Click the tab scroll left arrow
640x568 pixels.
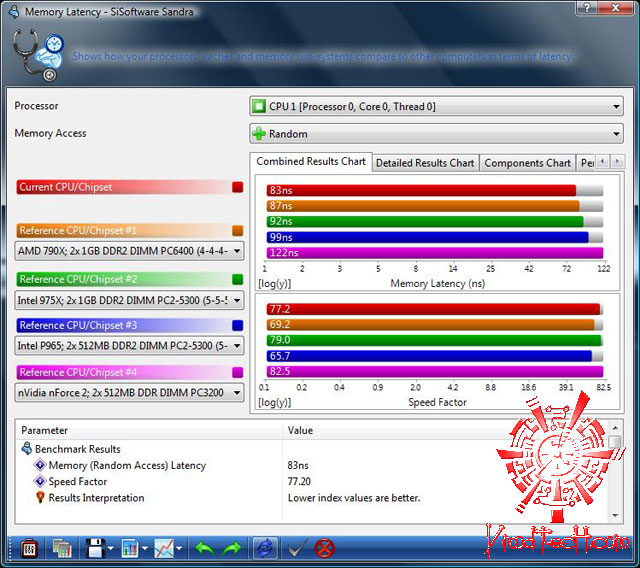click(602, 162)
